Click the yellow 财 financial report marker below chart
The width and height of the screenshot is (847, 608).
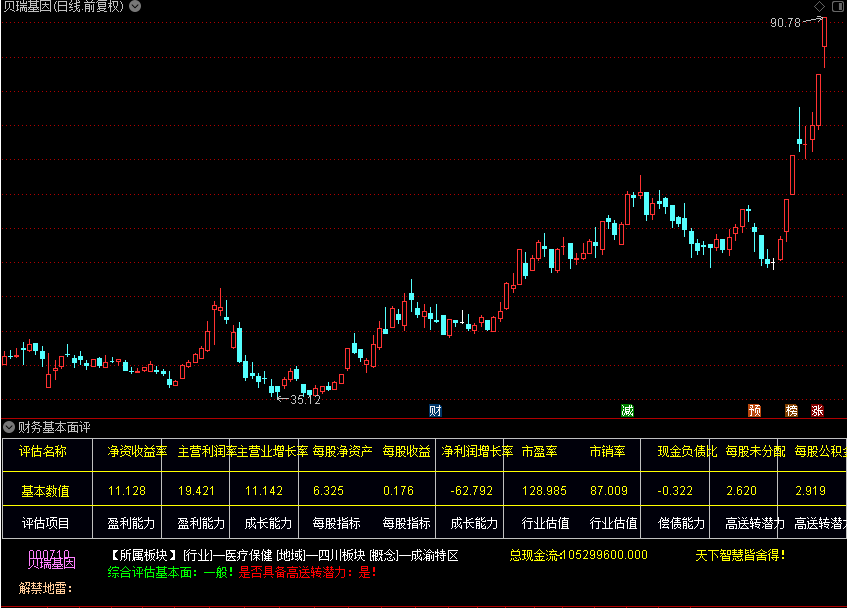coord(434,410)
